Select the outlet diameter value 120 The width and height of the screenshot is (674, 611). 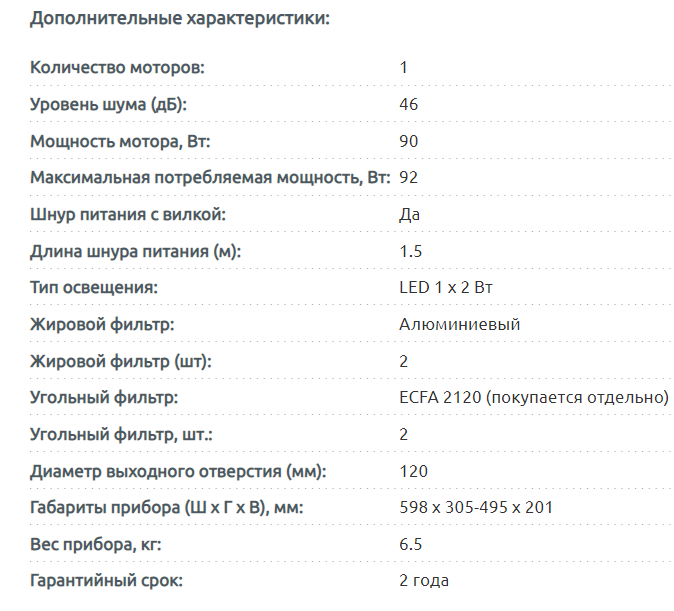413,471
